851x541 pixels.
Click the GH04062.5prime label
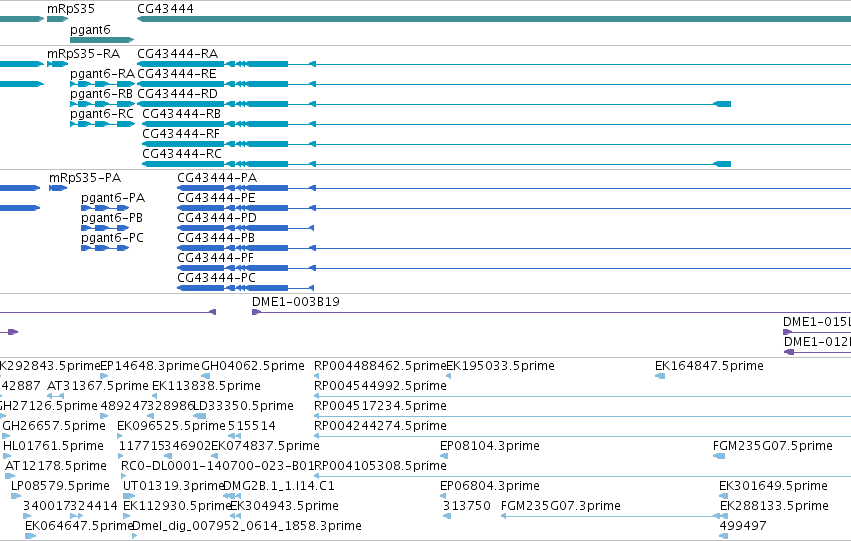pyautogui.click(x=253, y=366)
